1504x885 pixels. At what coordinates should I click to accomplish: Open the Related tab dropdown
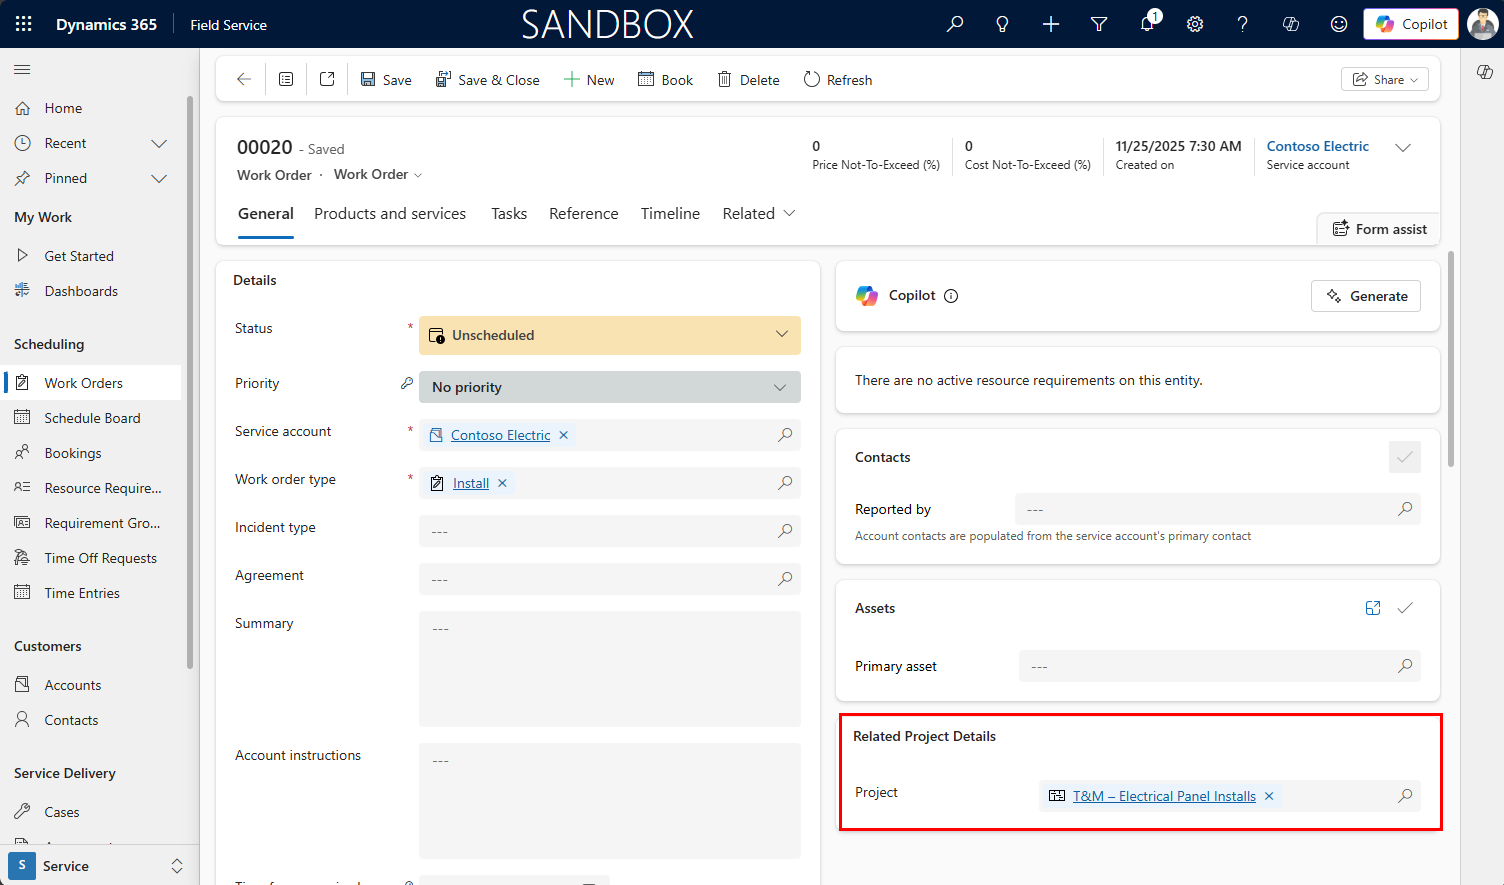(x=759, y=213)
